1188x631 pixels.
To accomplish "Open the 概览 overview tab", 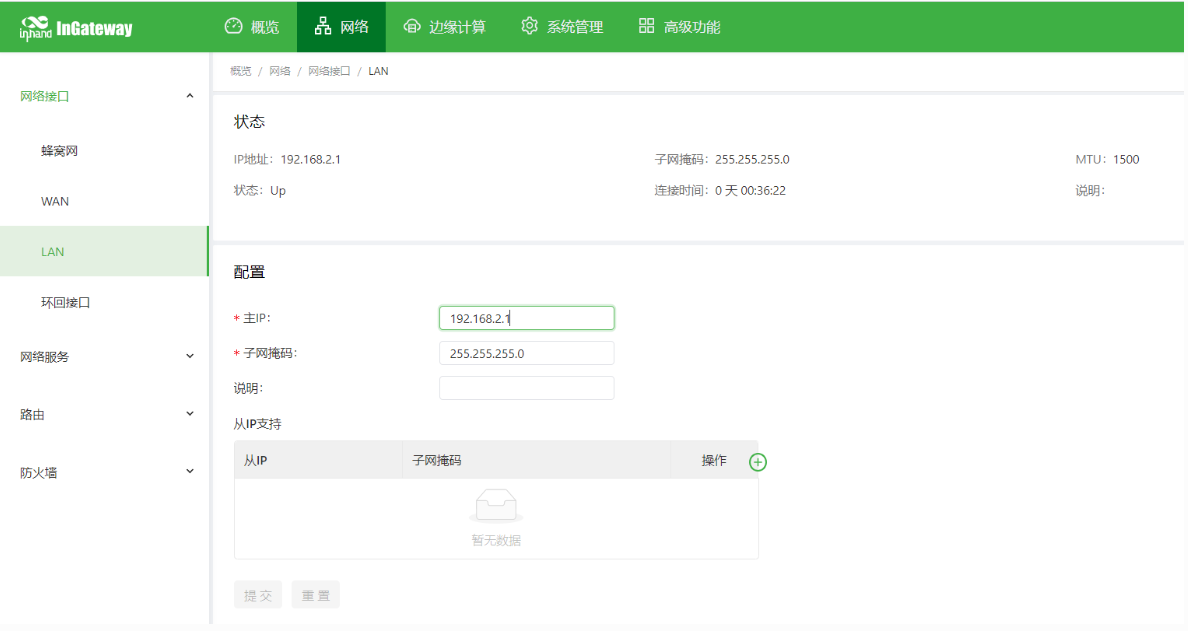I will point(252,27).
